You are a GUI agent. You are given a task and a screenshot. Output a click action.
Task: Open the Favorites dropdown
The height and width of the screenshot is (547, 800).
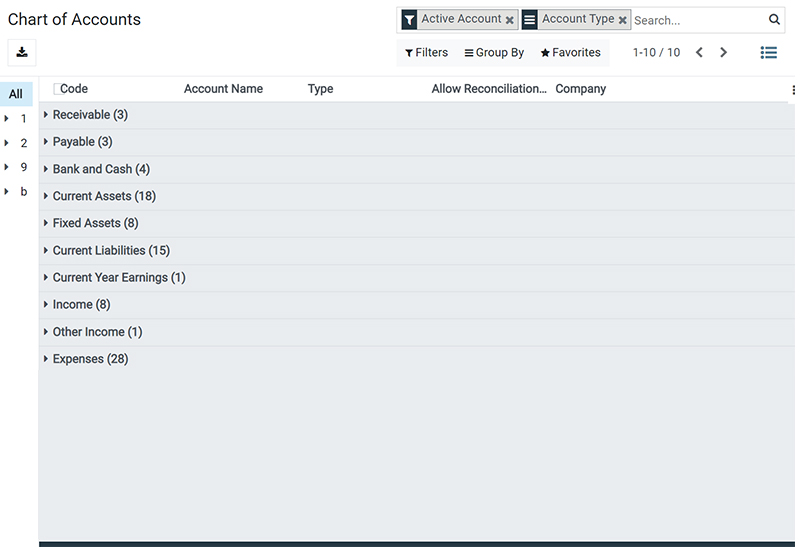tap(570, 53)
